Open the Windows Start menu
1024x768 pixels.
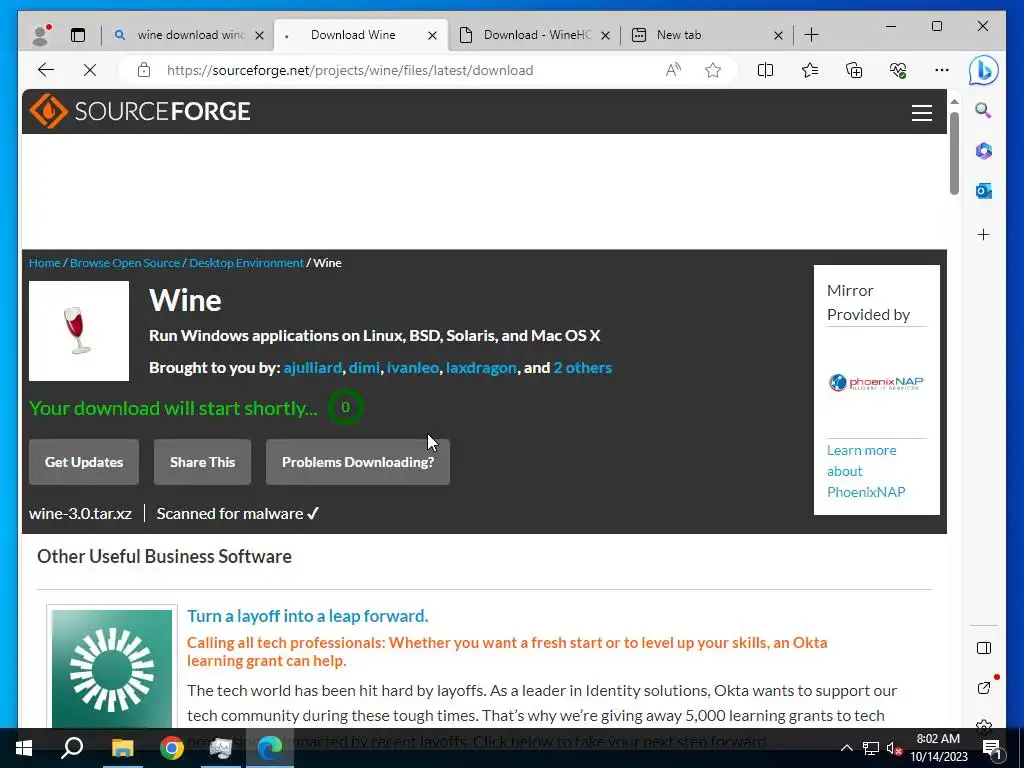pyautogui.click(x=24, y=748)
